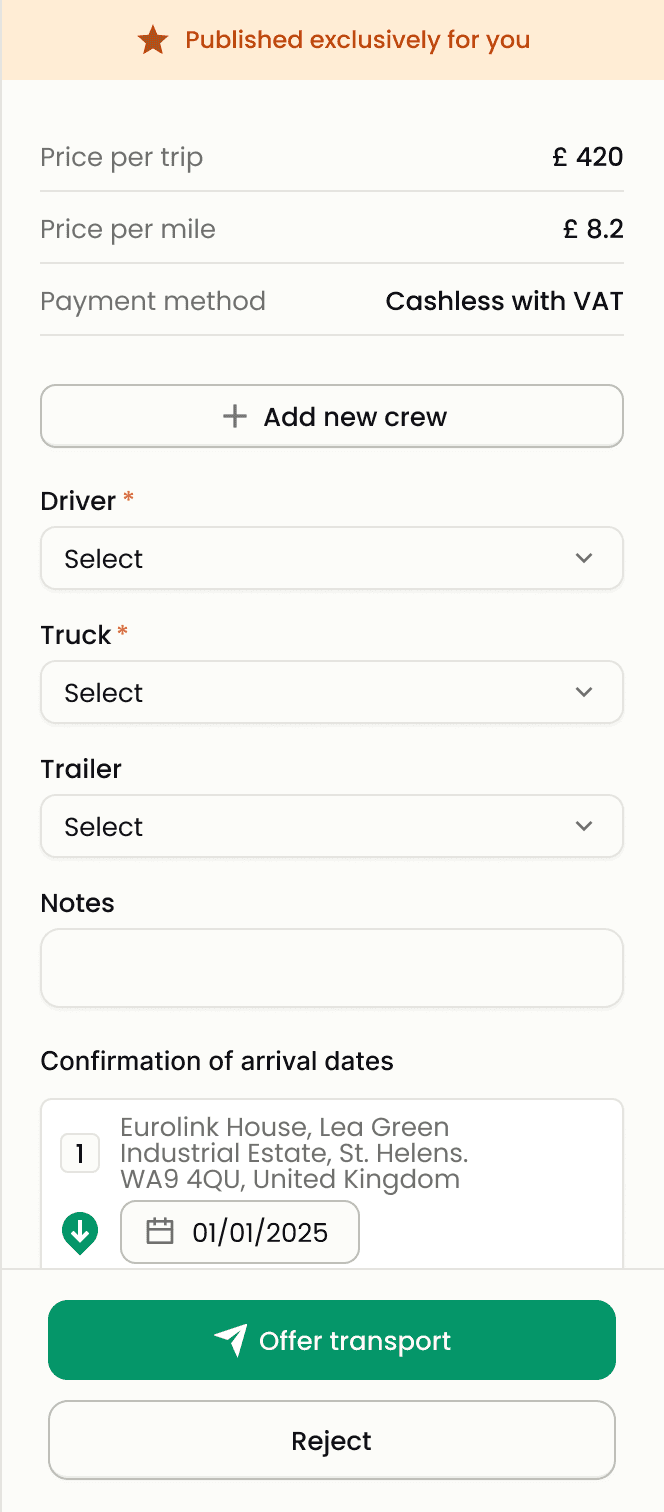
Task: Click the plus icon beside Add new crew
Action: tap(234, 416)
